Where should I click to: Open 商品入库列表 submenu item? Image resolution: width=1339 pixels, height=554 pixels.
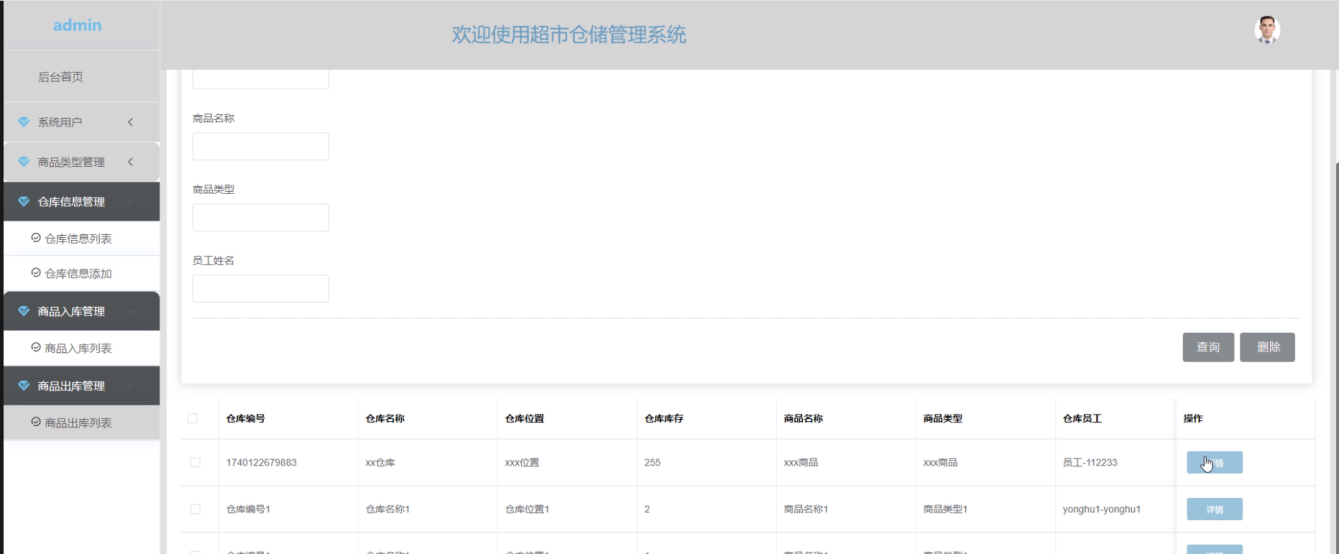pos(80,348)
